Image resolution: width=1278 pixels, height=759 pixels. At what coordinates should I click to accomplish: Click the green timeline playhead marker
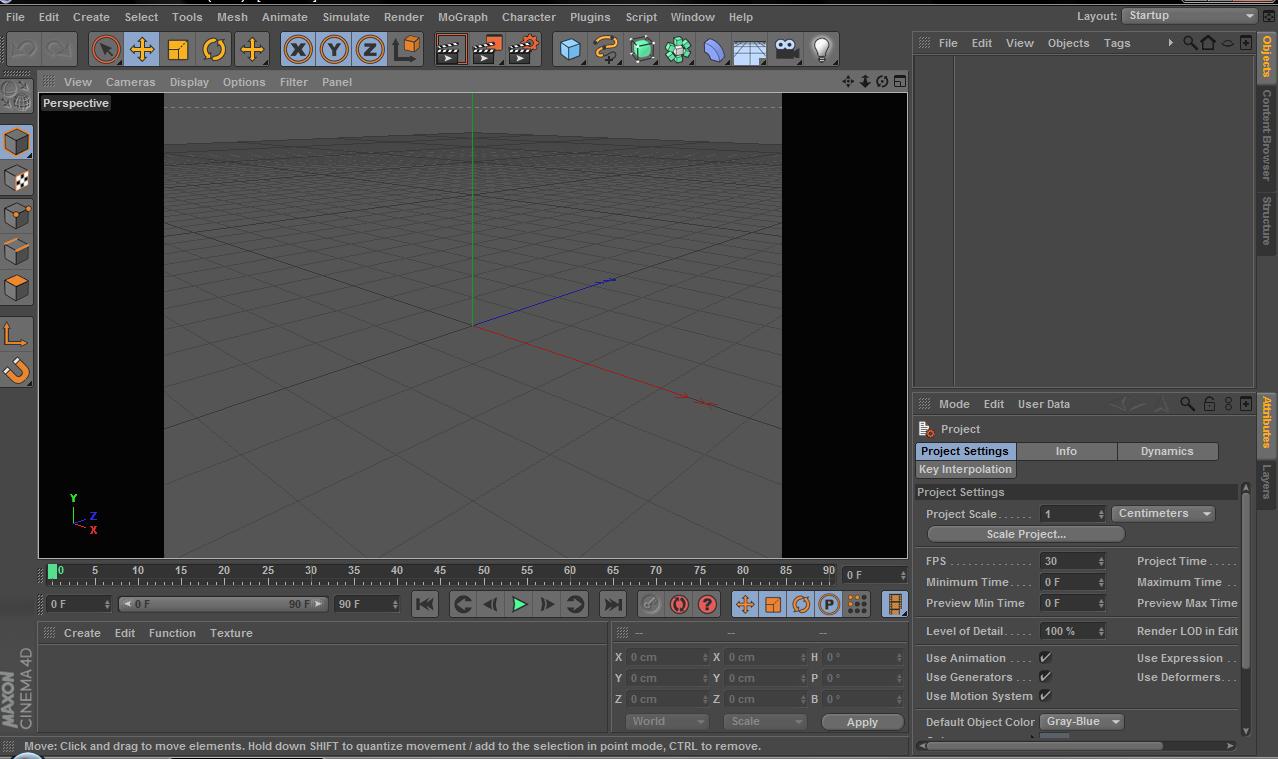pos(54,571)
